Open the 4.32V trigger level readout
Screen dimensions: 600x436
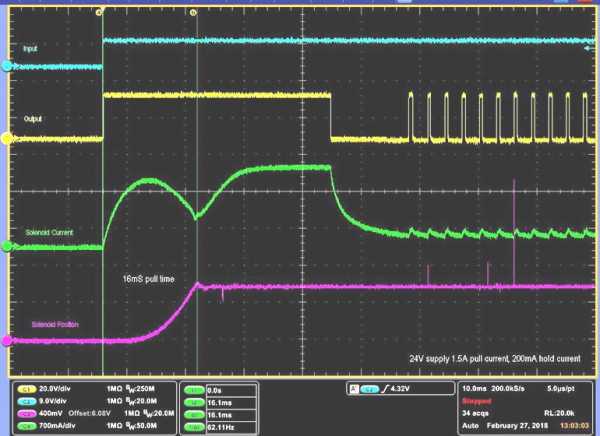tap(400, 389)
